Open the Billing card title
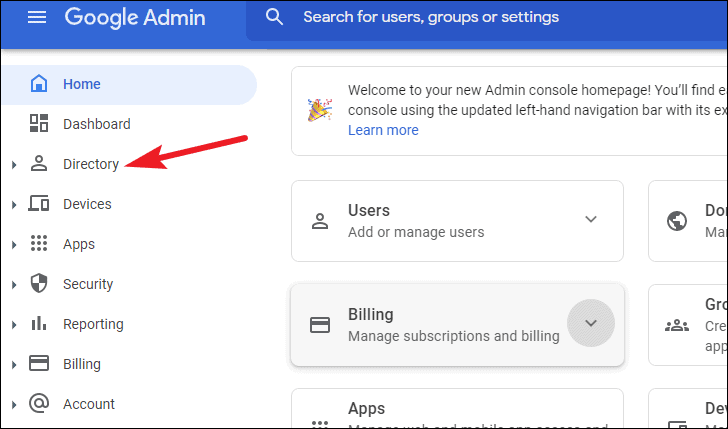Viewport: 728px width, 429px height. [x=370, y=314]
